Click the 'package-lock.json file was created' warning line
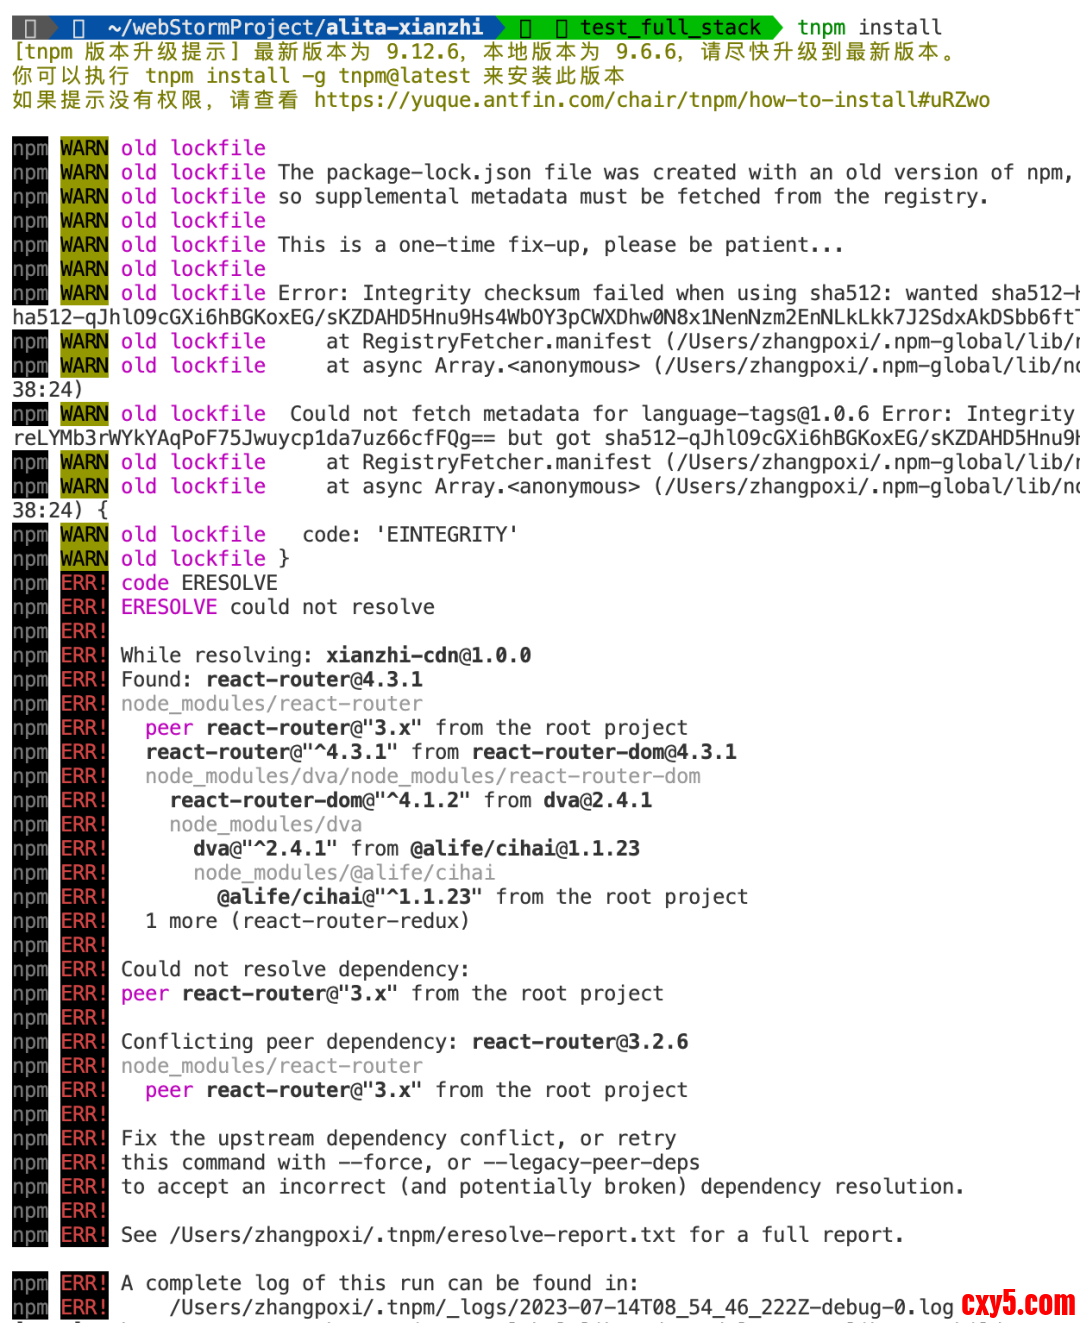Screen dimensions: 1080x1323 click(675, 172)
